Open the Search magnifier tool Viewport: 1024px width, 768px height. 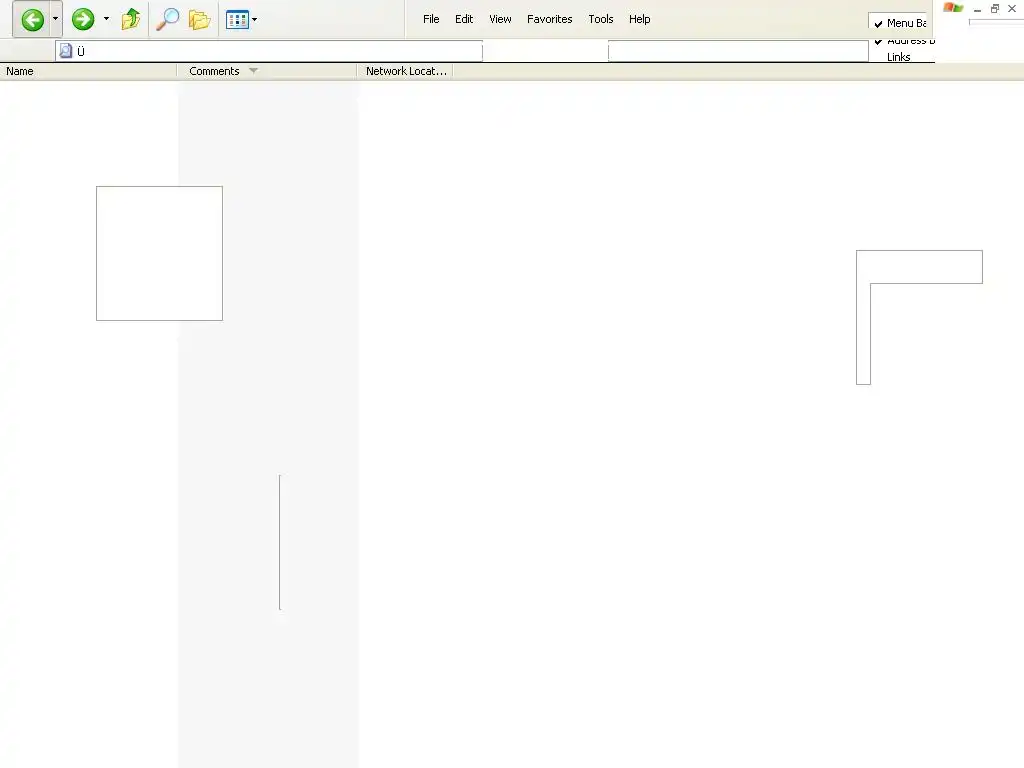[168, 20]
